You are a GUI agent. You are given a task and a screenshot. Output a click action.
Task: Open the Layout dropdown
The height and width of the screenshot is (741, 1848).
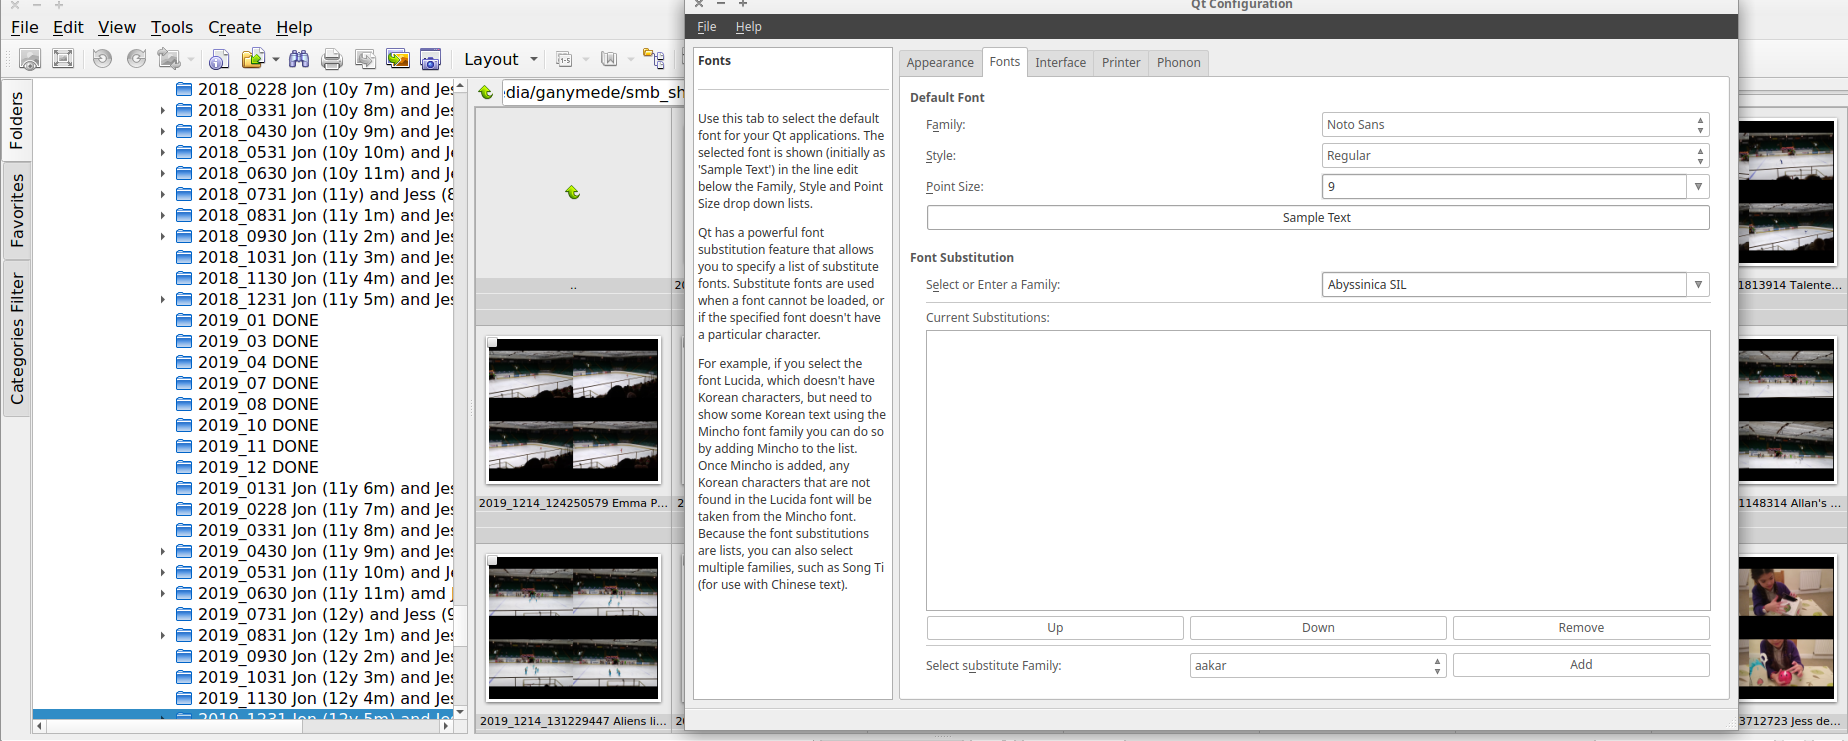[500, 59]
